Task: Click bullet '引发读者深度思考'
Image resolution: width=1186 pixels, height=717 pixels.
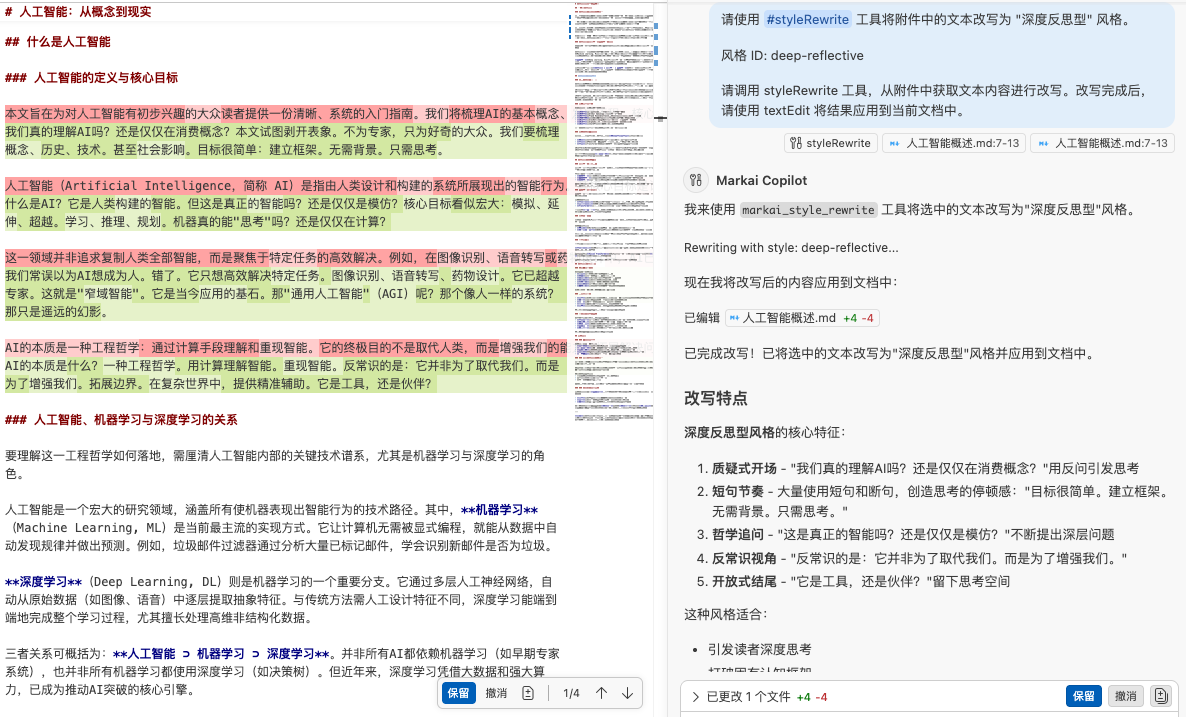Action: [x=759, y=649]
